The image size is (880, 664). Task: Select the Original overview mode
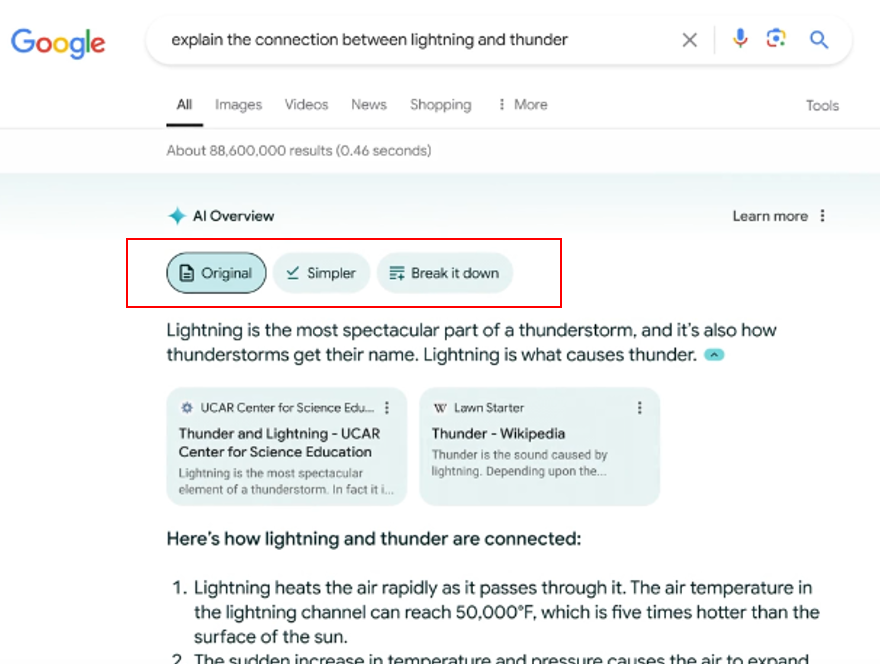point(216,273)
